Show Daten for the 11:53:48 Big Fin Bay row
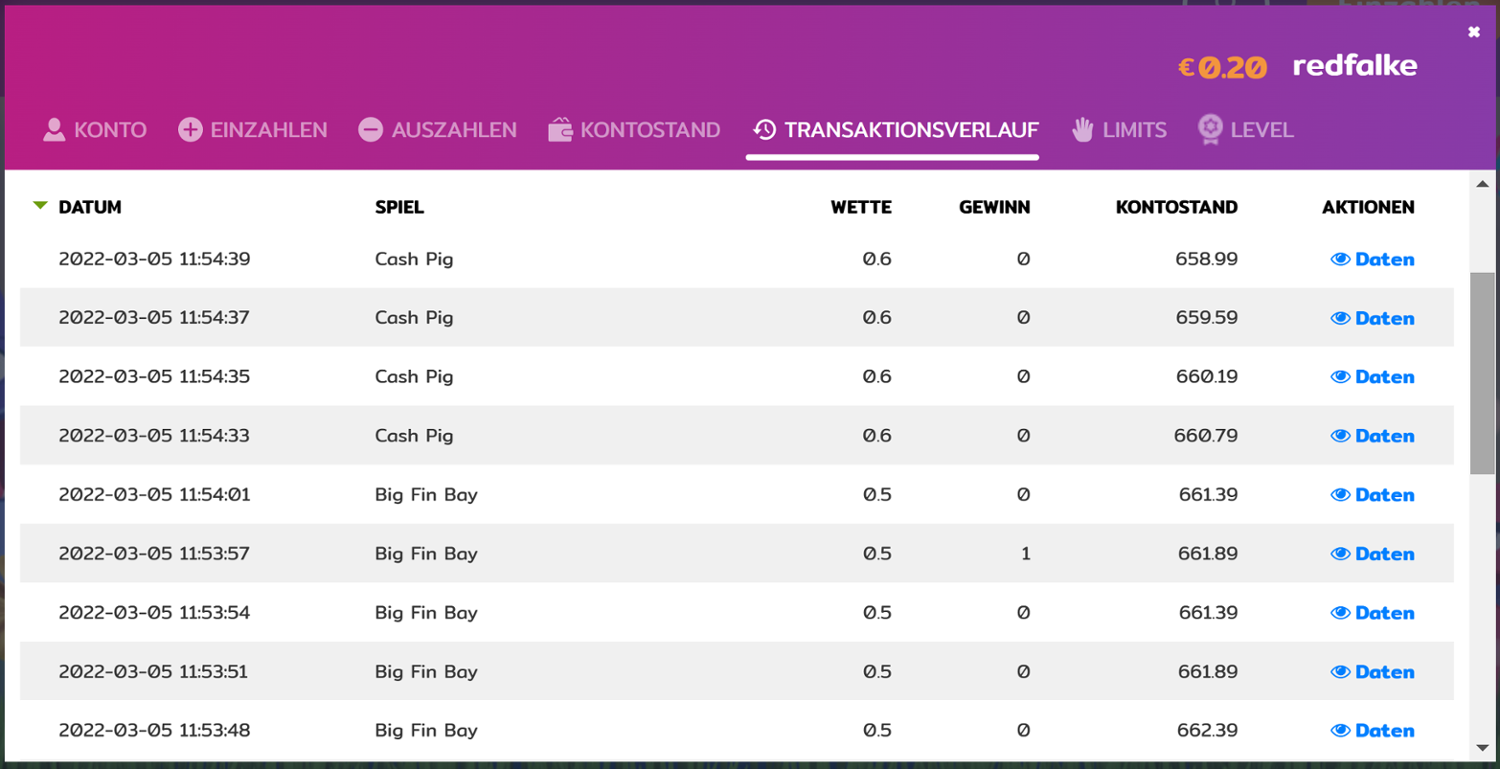 click(x=1372, y=731)
